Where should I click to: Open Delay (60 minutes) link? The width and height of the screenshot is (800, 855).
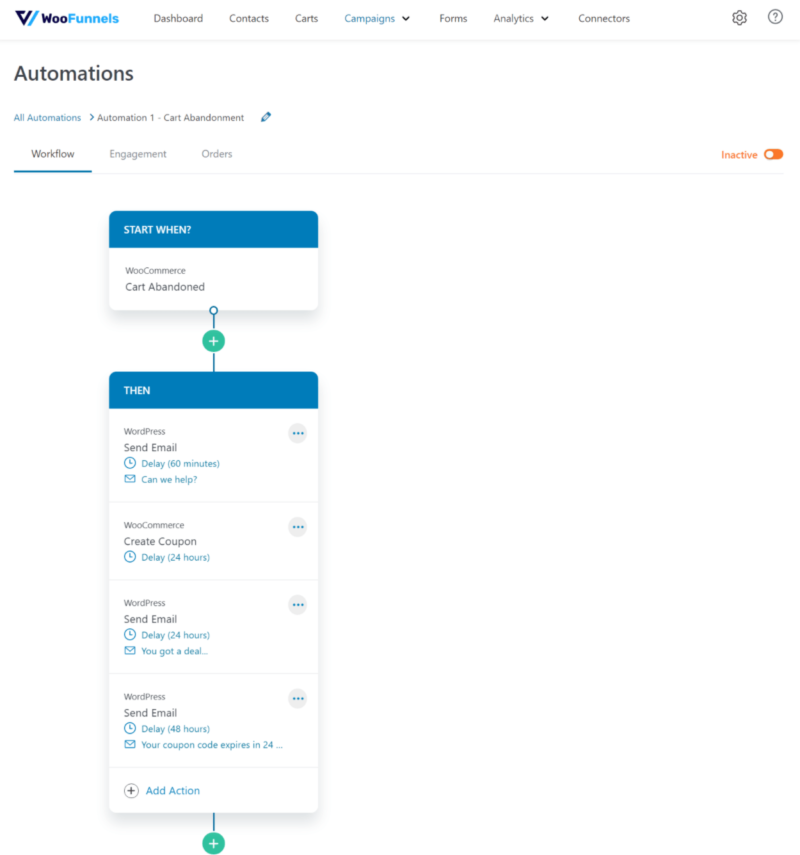coord(181,463)
